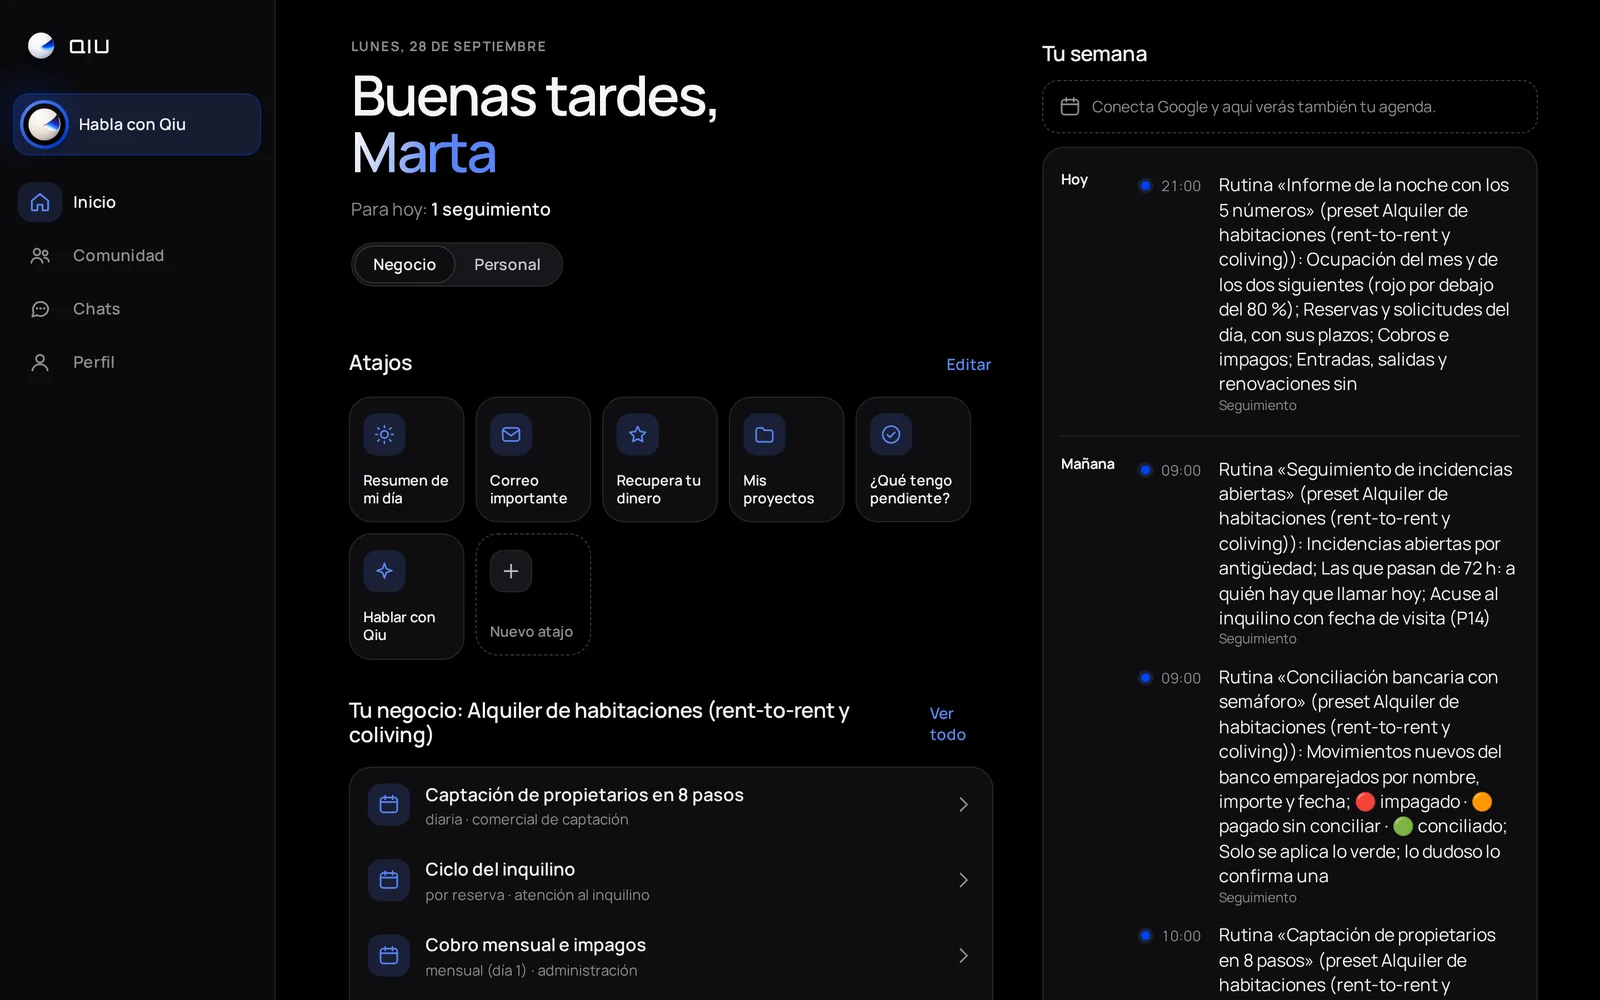Click the business heading 'Tu negocio: Alquiler de habitaciones'
1600x1000 pixels.
(x=599, y=723)
